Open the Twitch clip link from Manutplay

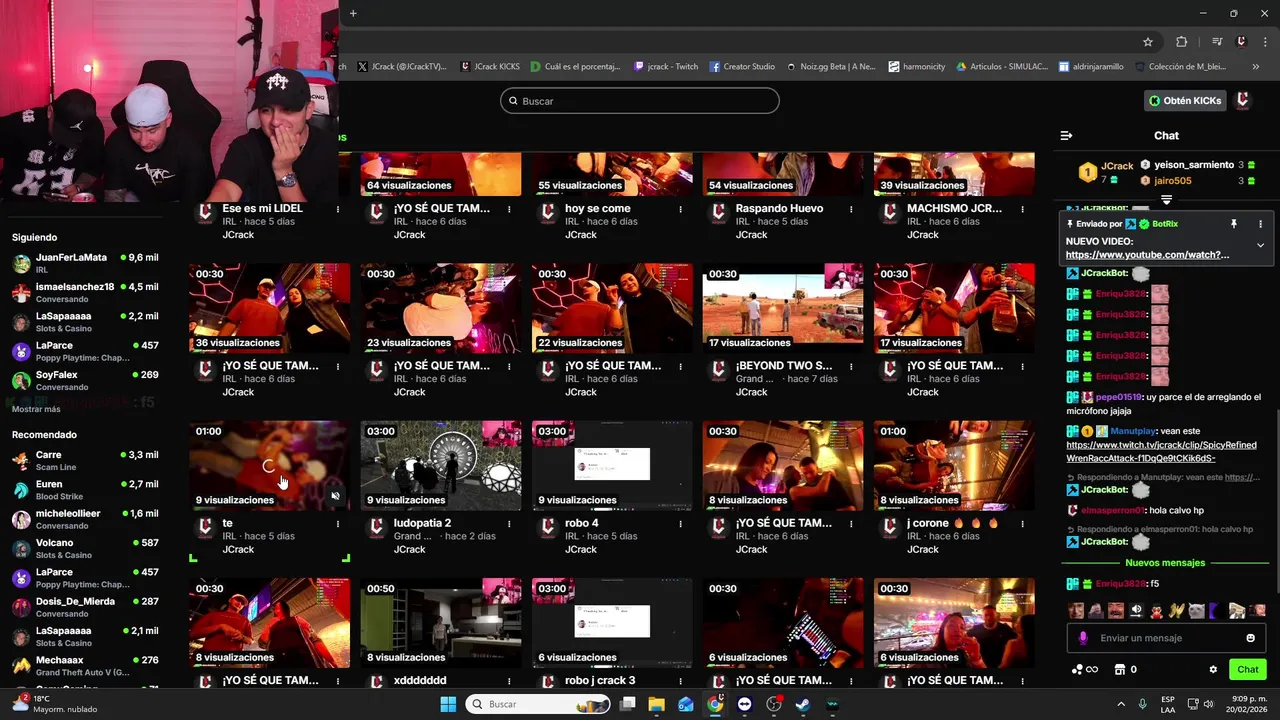click(1161, 452)
